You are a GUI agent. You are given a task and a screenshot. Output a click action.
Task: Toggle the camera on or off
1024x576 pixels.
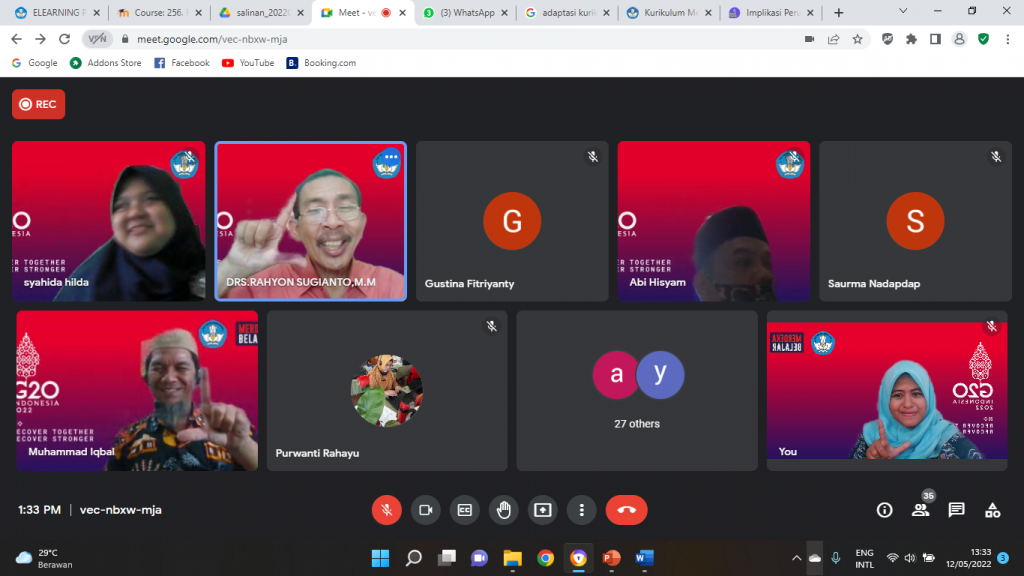(x=425, y=510)
